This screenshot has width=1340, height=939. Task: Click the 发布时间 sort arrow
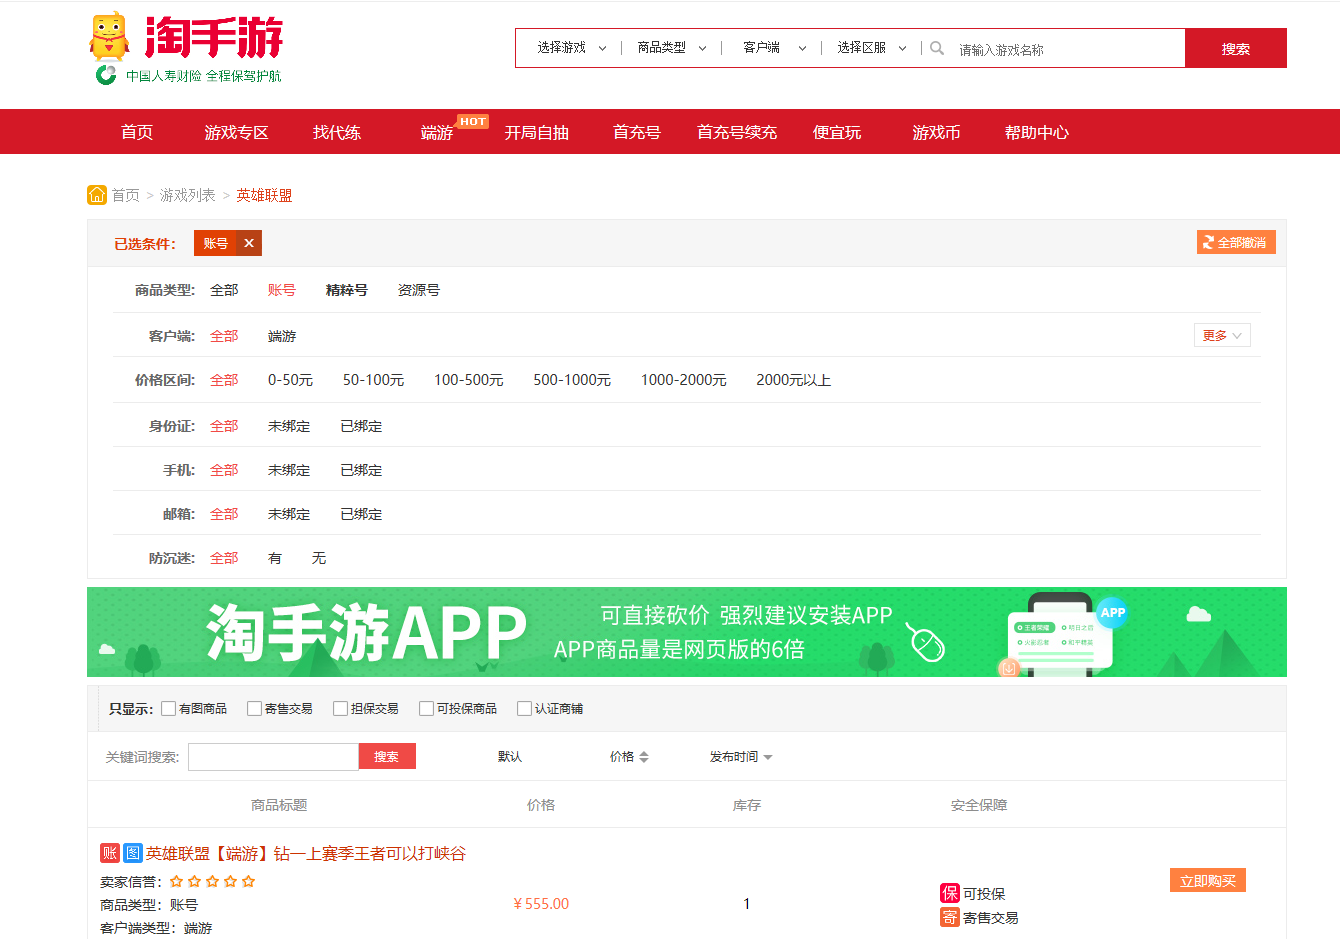768,757
